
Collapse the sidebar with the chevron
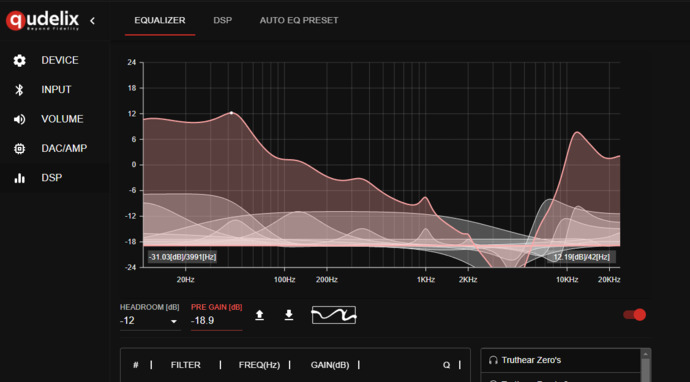point(92,21)
